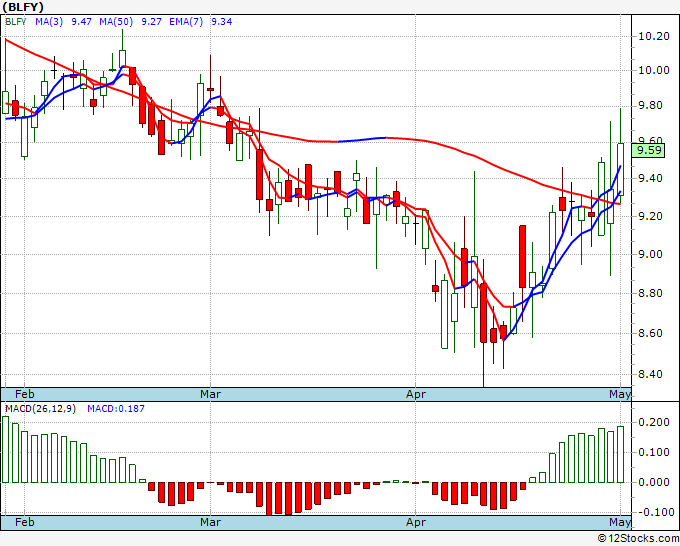Click the 9.00 price axis label

[x=650, y=254]
